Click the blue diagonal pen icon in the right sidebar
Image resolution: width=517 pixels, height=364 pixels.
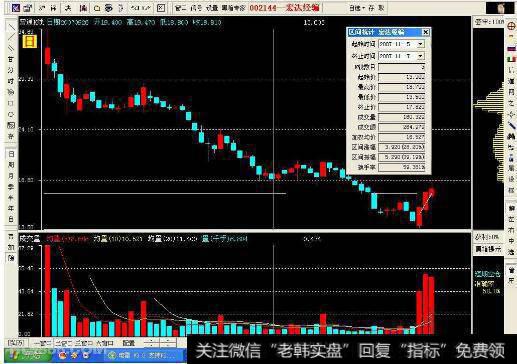(x=511, y=126)
